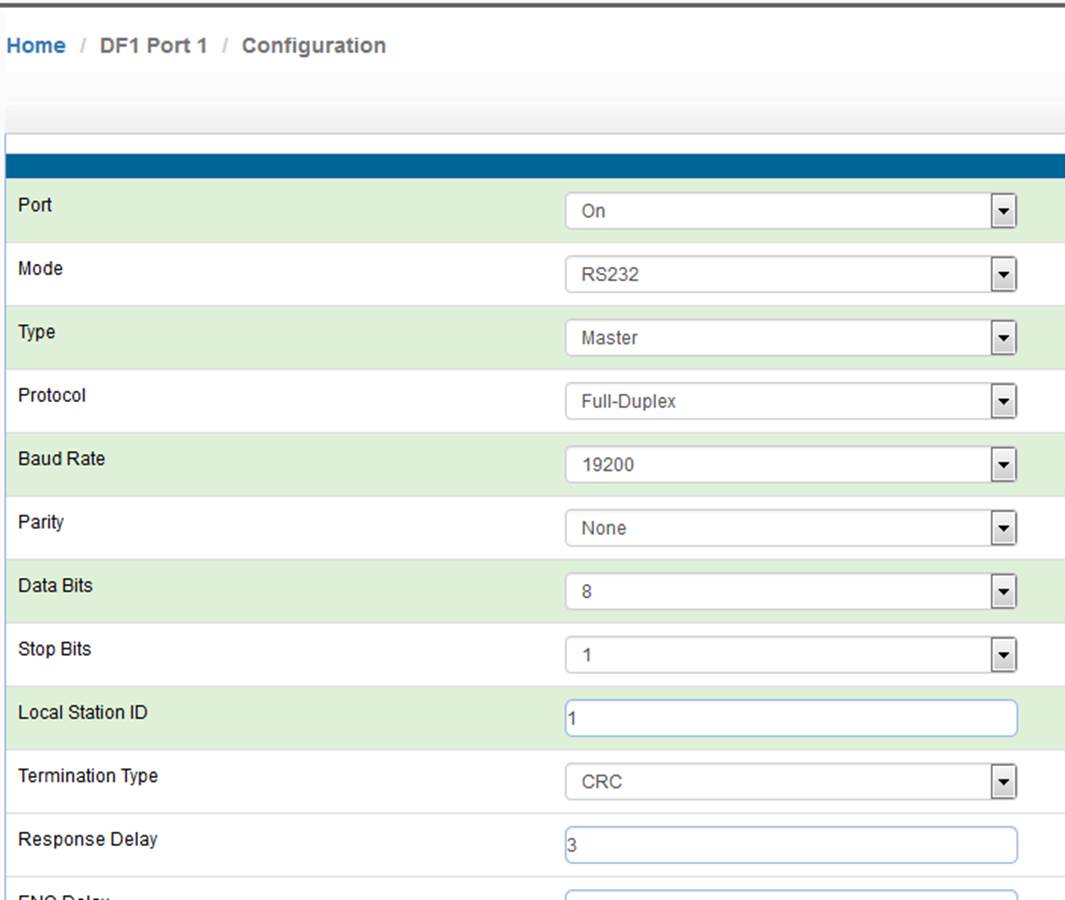This screenshot has height=900, width=1065.
Task: Select the Configuration breadcrumb item
Action: (x=314, y=46)
